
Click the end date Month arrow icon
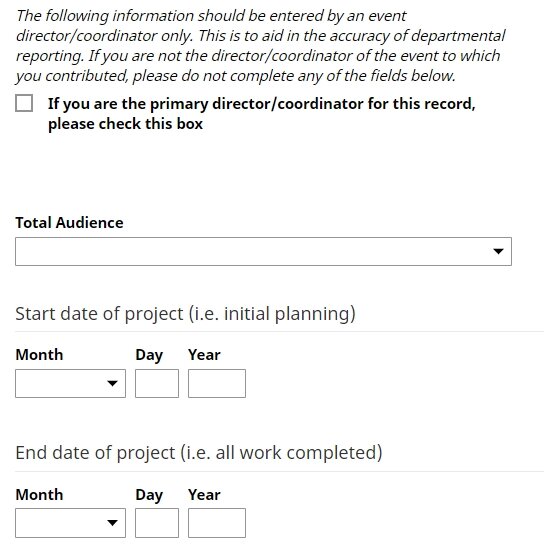click(112, 523)
